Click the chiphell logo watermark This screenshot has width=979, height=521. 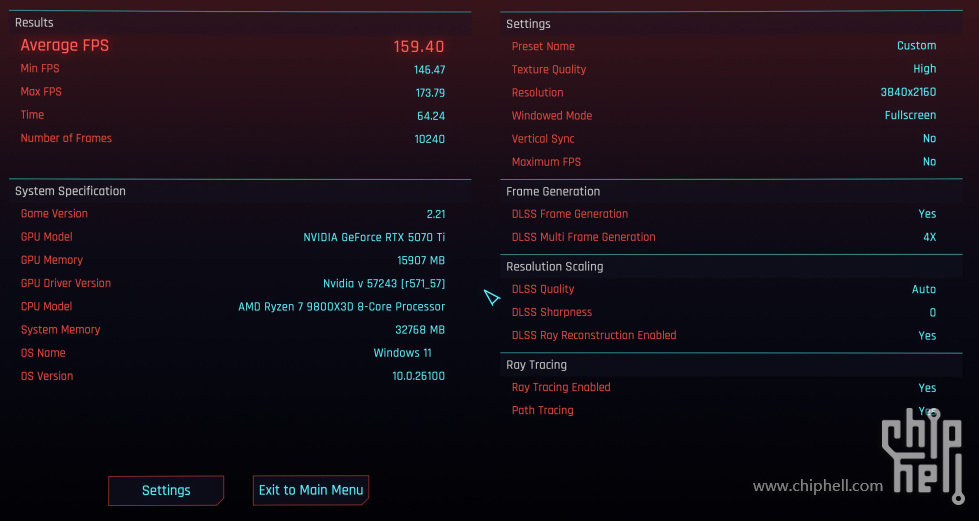(x=923, y=461)
